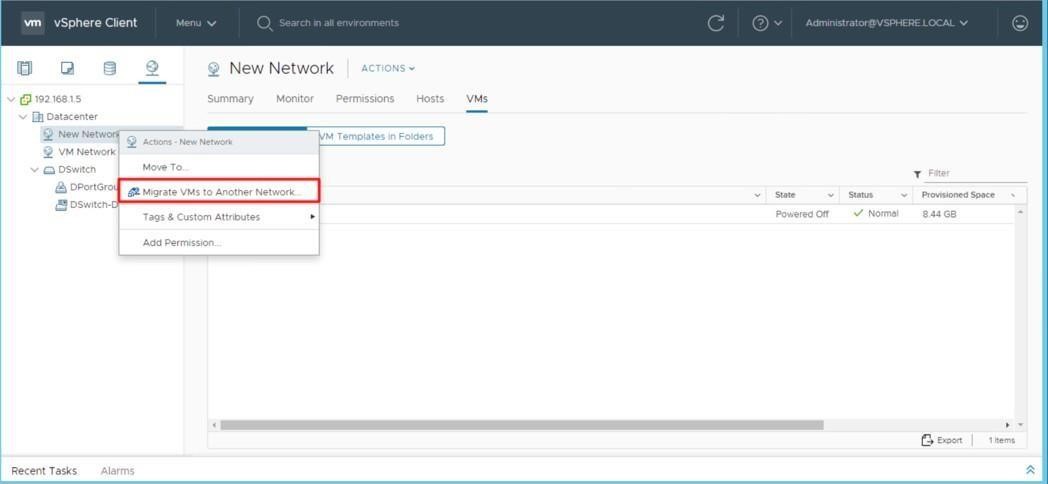Click the search magnifier icon
This screenshot has width=1048, height=484.
click(x=265, y=23)
